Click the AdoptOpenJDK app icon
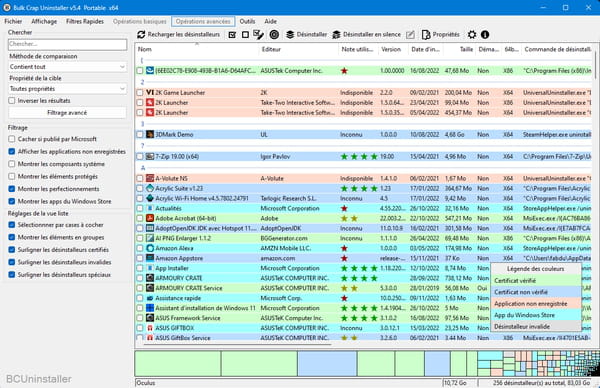The image size is (600, 388). [150, 228]
